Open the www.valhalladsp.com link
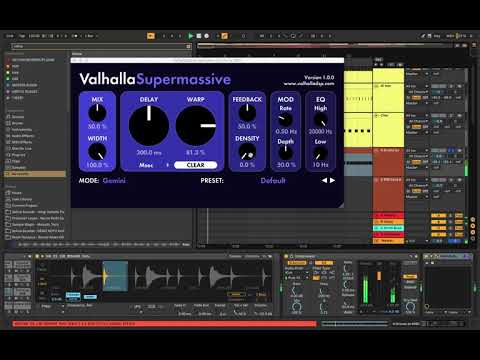 click(x=309, y=83)
